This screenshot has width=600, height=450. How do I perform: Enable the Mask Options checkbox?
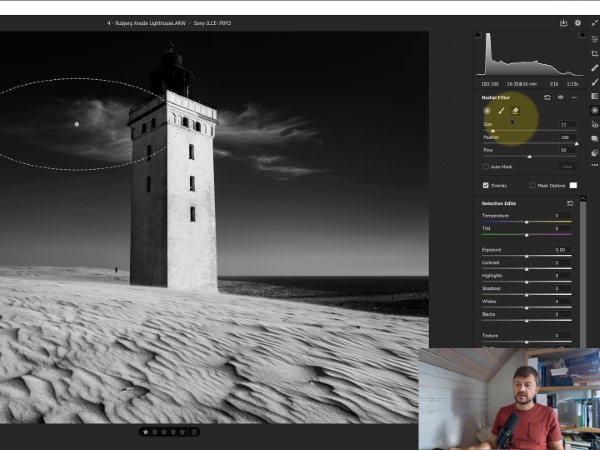click(x=531, y=185)
